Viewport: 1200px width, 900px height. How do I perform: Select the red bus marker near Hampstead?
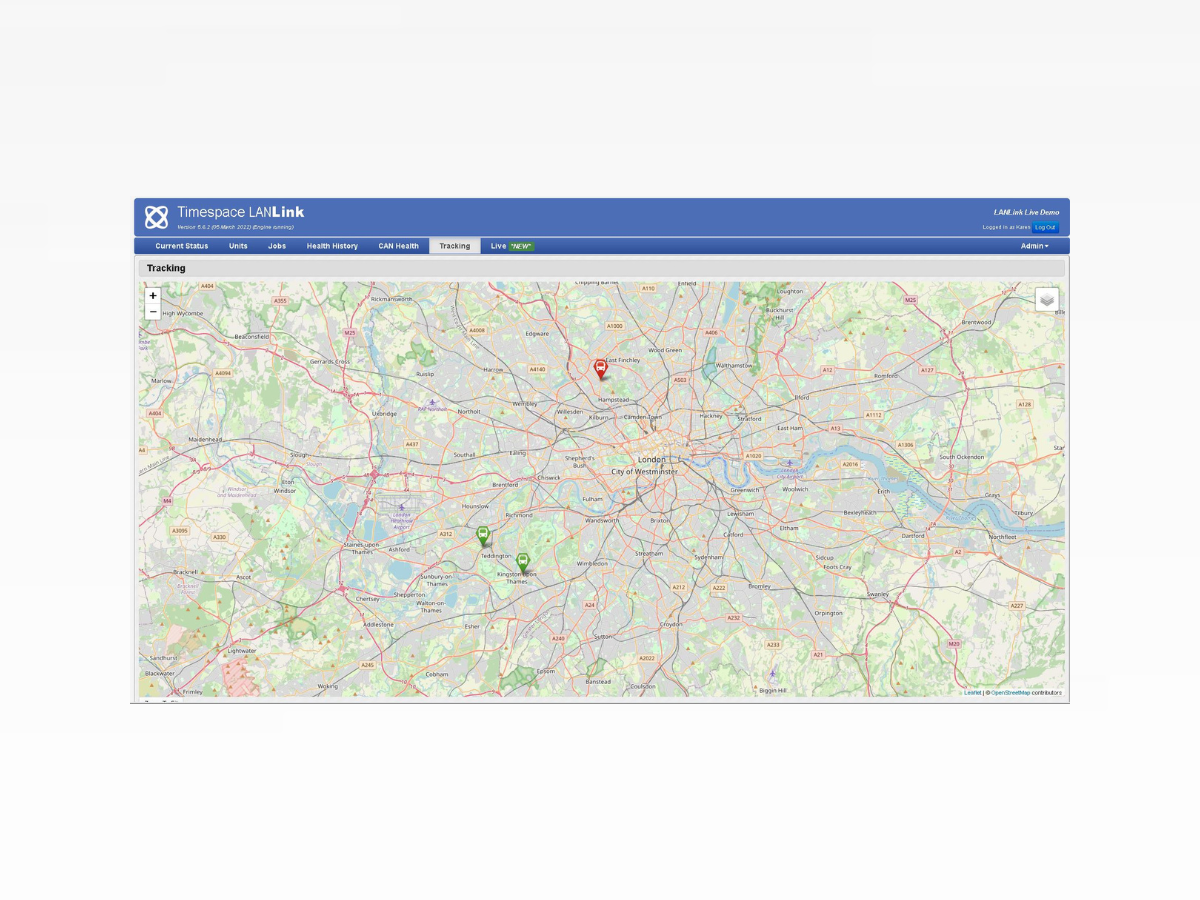click(x=600, y=369)
